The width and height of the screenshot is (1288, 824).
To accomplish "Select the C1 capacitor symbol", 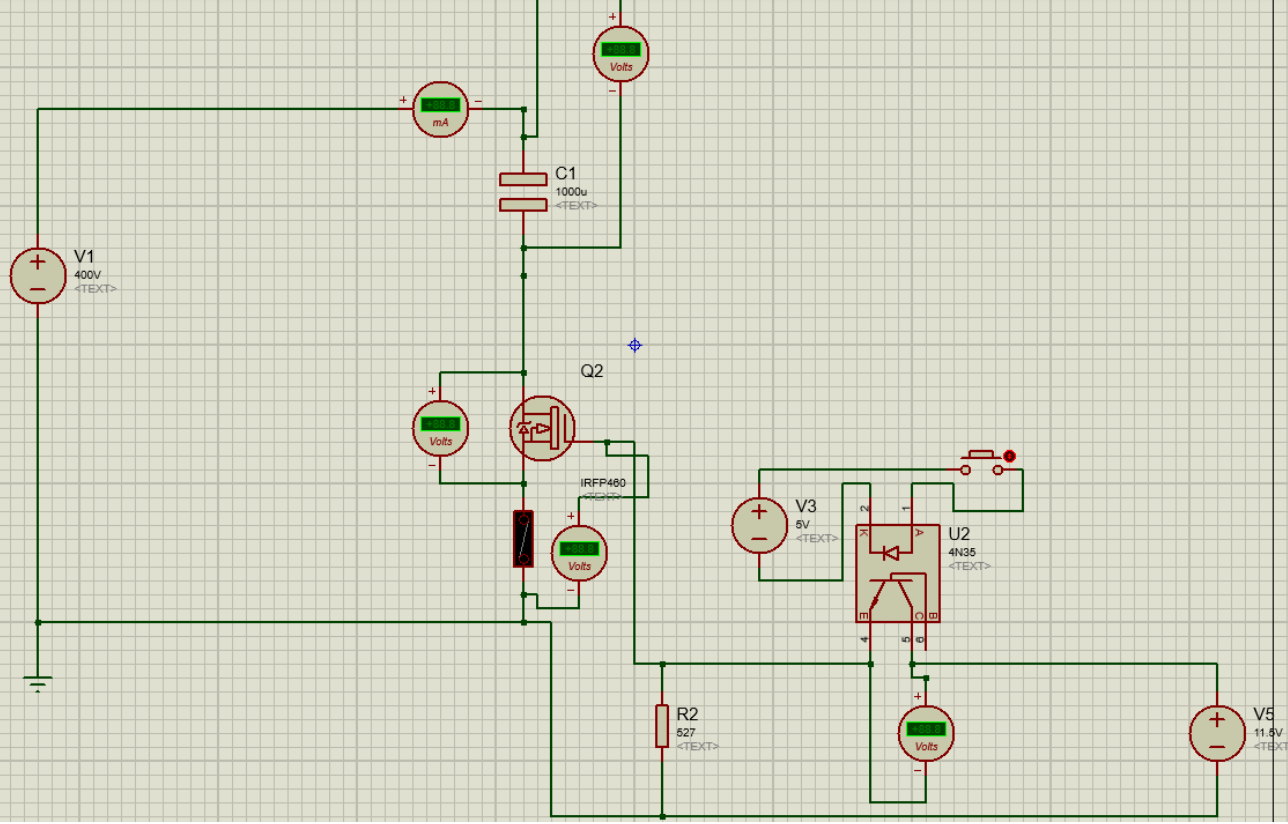I will click(x=523, y=192).
